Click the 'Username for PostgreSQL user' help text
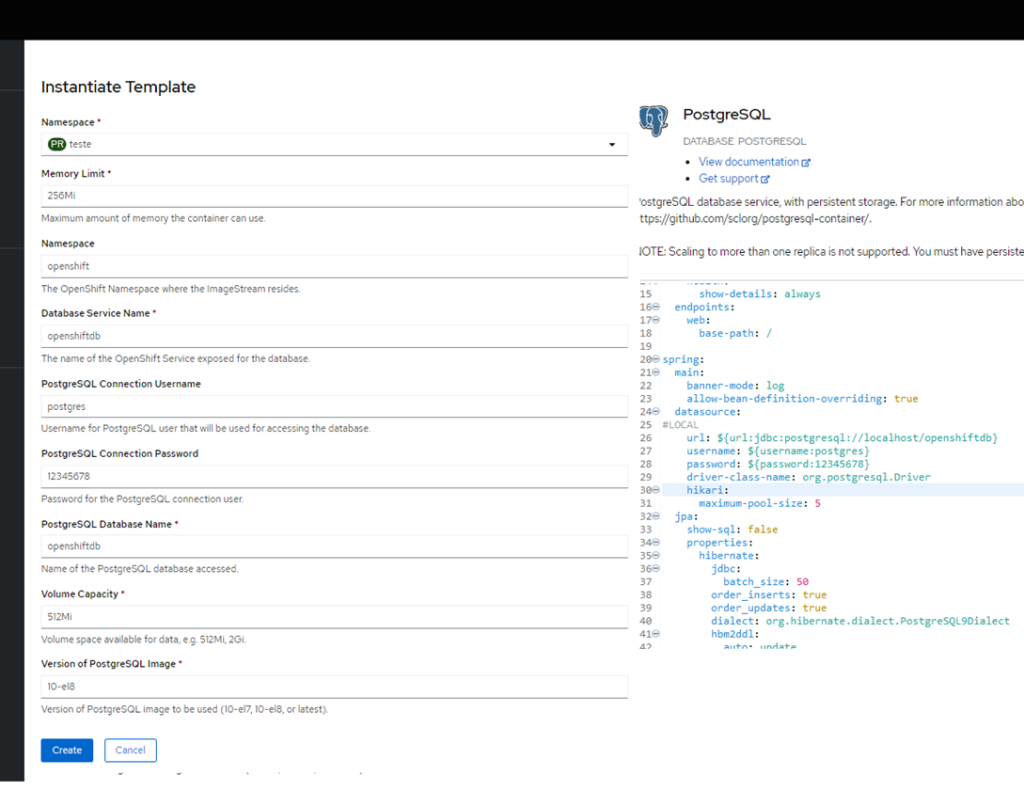 click(x=206, y=428)
